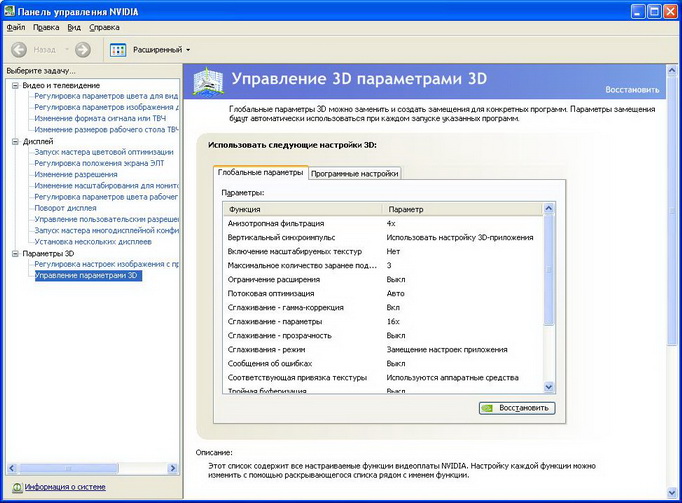Screen dimensions: 682x503
Task: Open Информация о системе link
Action: pyautogui.click(x=65, y=487)
